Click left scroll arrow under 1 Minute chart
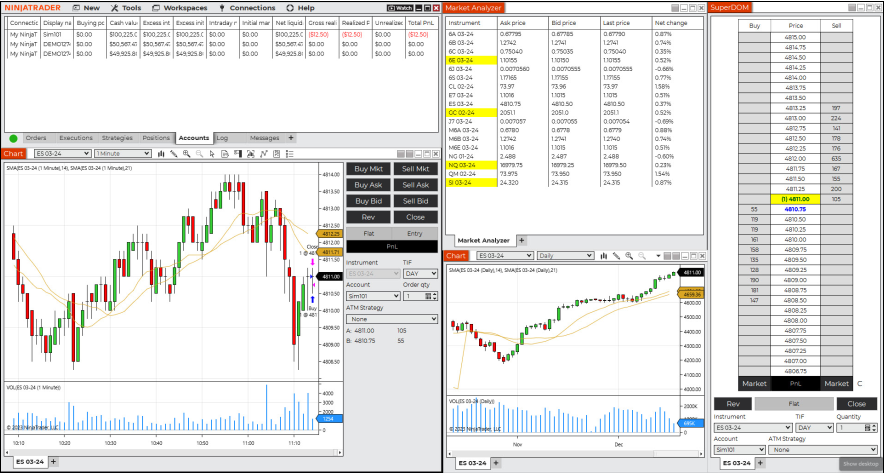 click(x=8, y=453)
